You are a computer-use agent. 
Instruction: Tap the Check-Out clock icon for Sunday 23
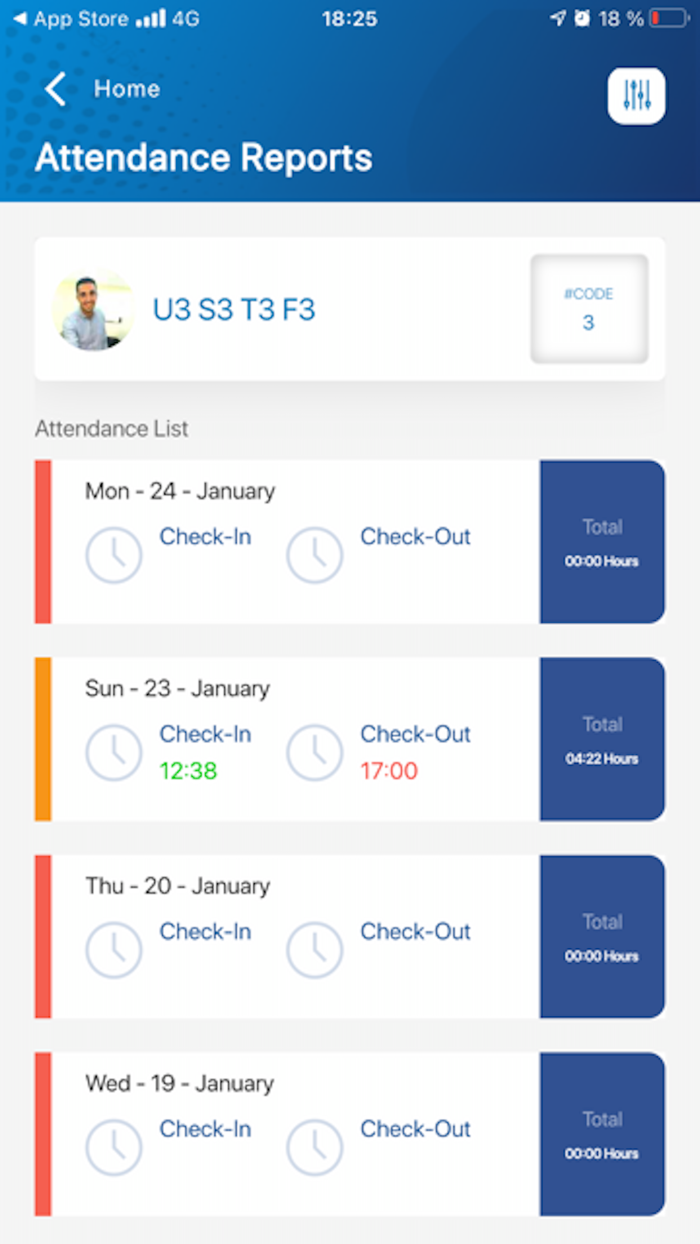(x=315, y=753)
